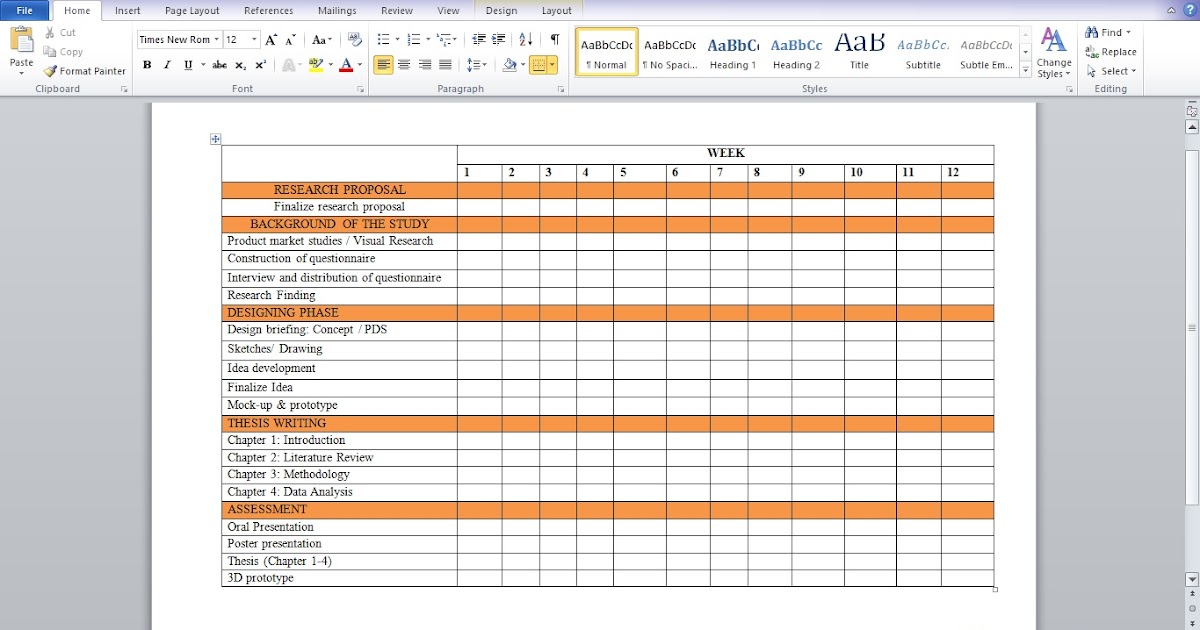
Task: Show or hide paragraph marks
Action: 554,40
